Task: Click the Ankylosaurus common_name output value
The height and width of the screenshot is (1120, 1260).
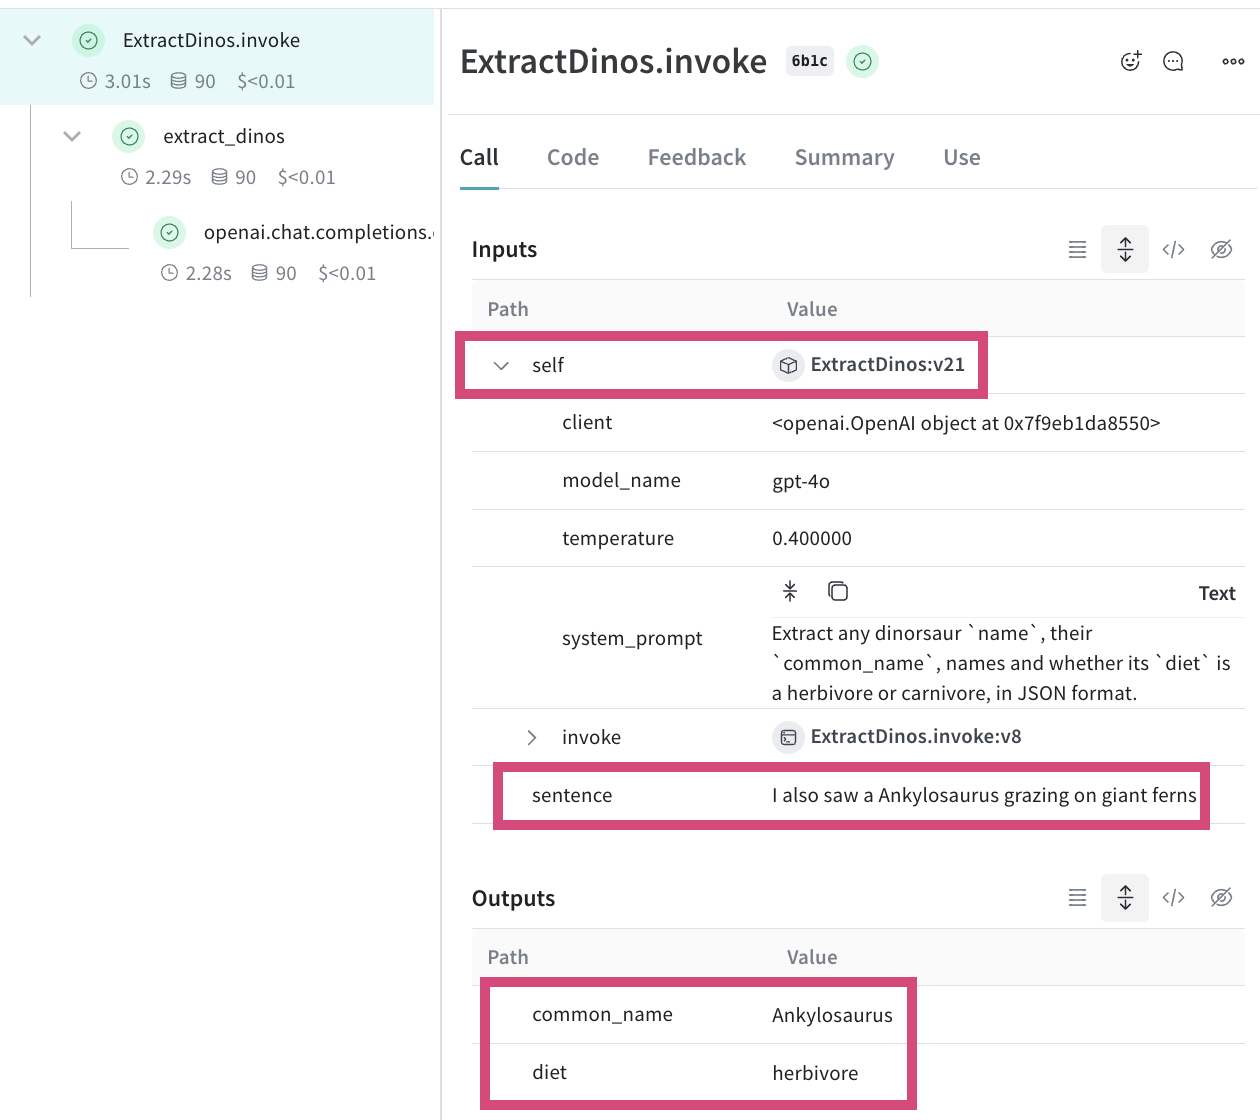Action: 832,1015
